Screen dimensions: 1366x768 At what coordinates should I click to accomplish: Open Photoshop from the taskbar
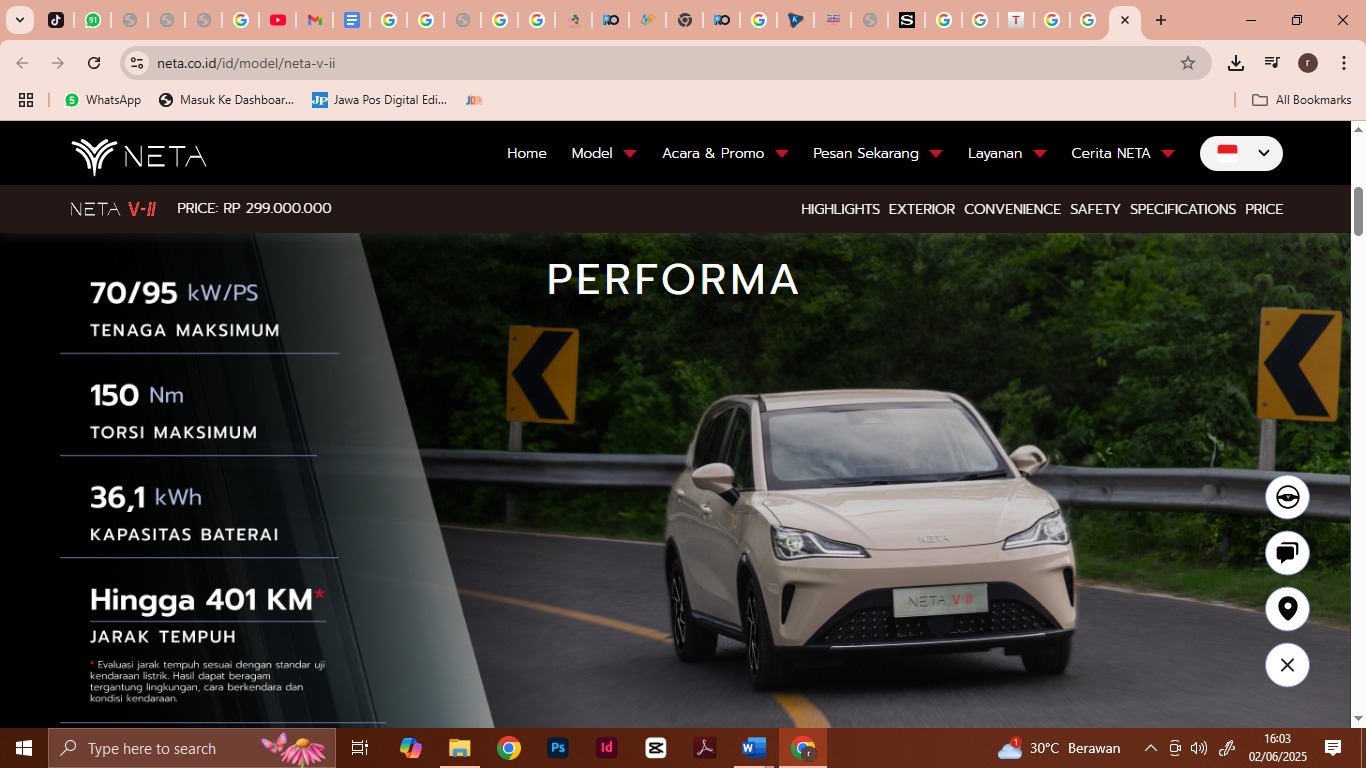point(558,748)
